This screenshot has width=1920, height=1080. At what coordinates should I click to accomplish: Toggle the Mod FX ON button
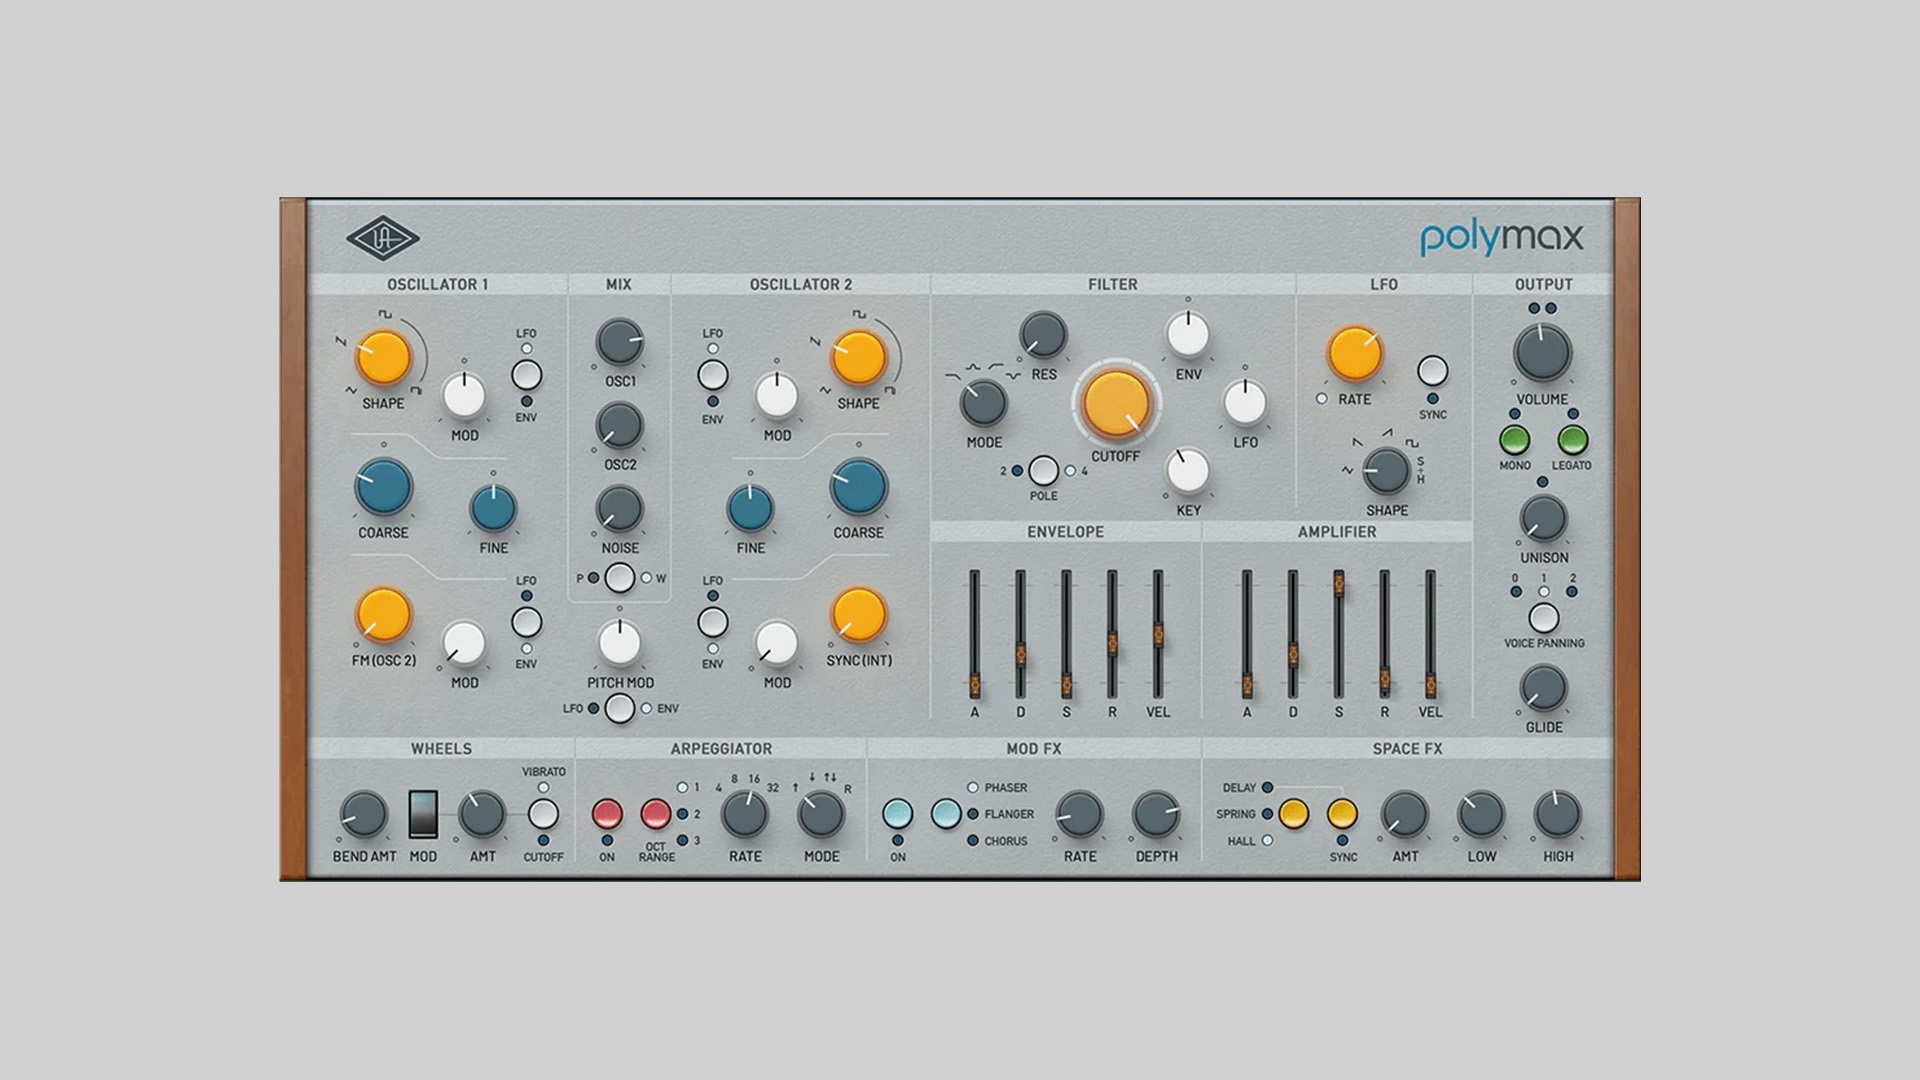(x=898, y=814)
